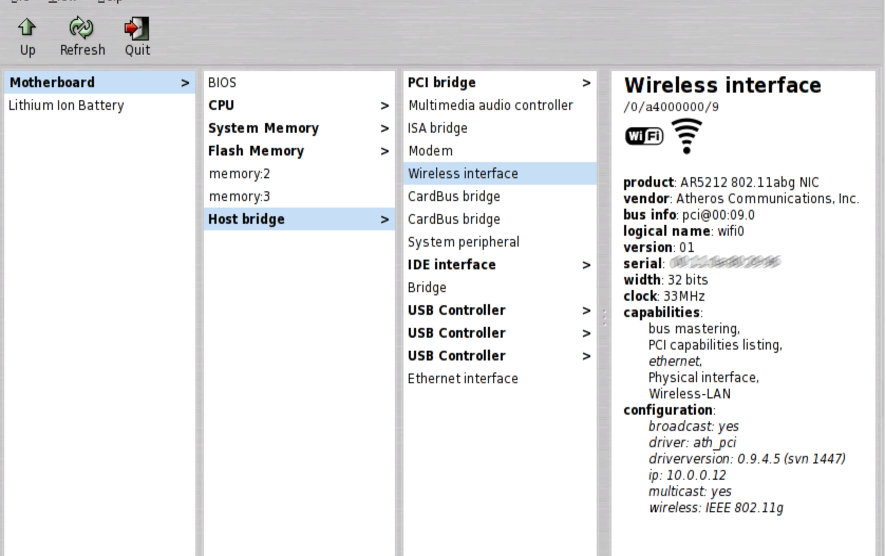Select Host bridge item
The height and width of the screenshot is (556, 886).
click(299, 219)
